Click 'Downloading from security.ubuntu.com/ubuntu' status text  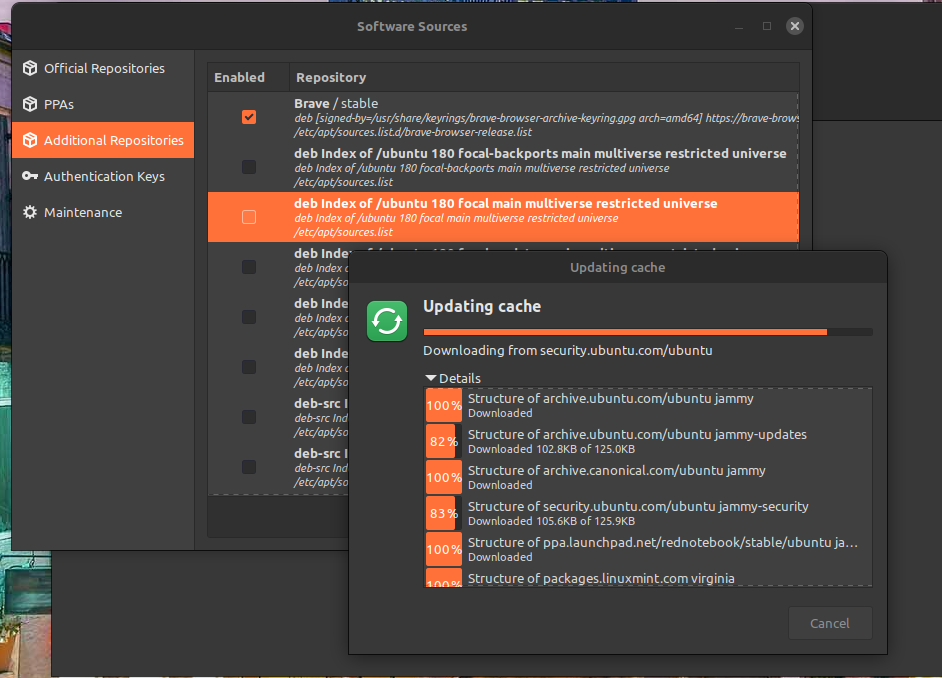point(568,351)
